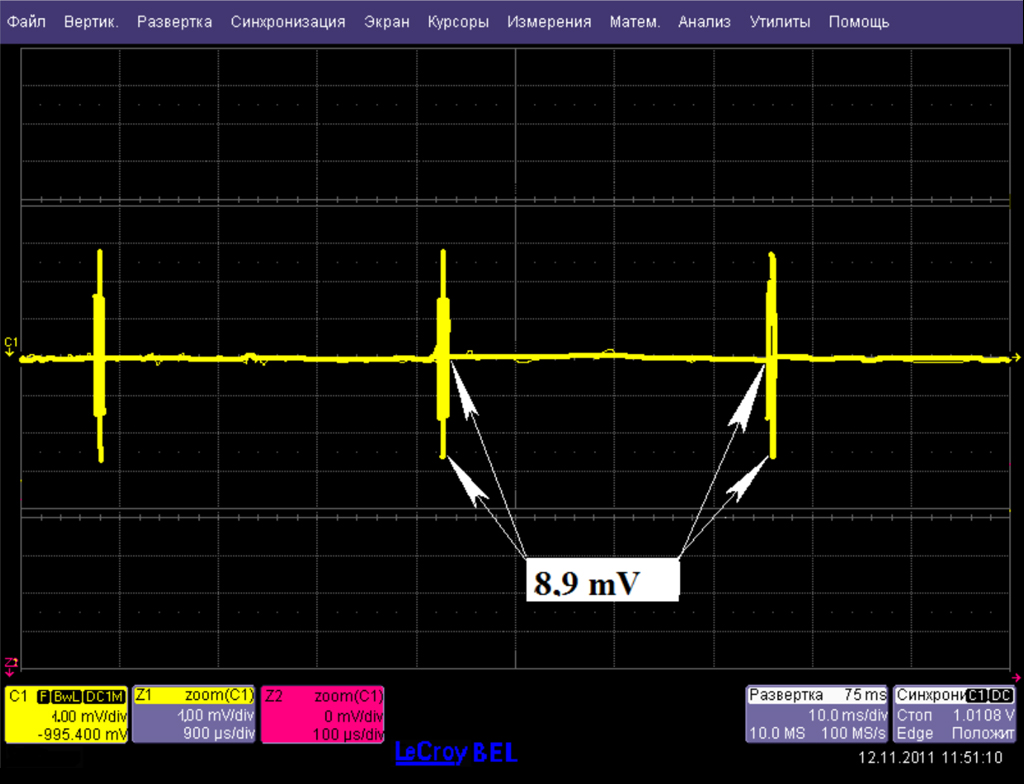Click the LeCroy BEL link
The width and height of the screenshot is (1024, 784).
click(x=456, y=752)
